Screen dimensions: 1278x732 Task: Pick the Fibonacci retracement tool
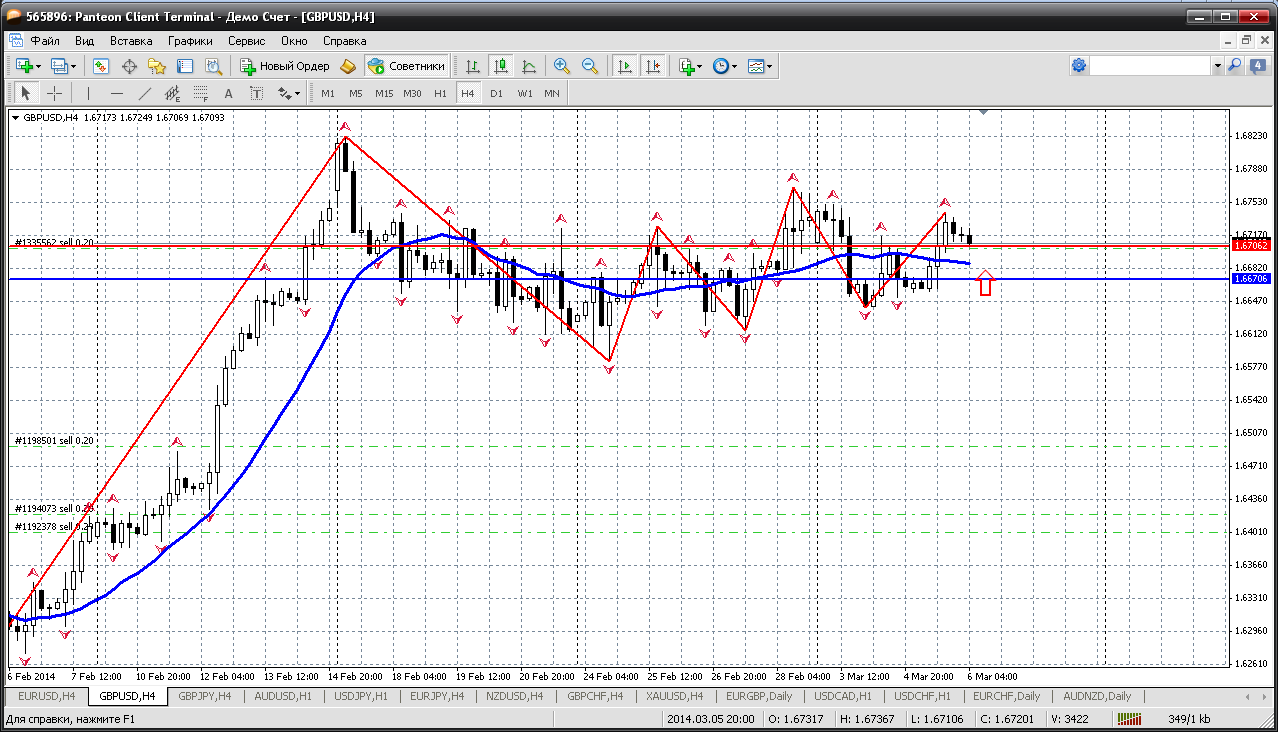pyautogui.click(x=202, y=93)
